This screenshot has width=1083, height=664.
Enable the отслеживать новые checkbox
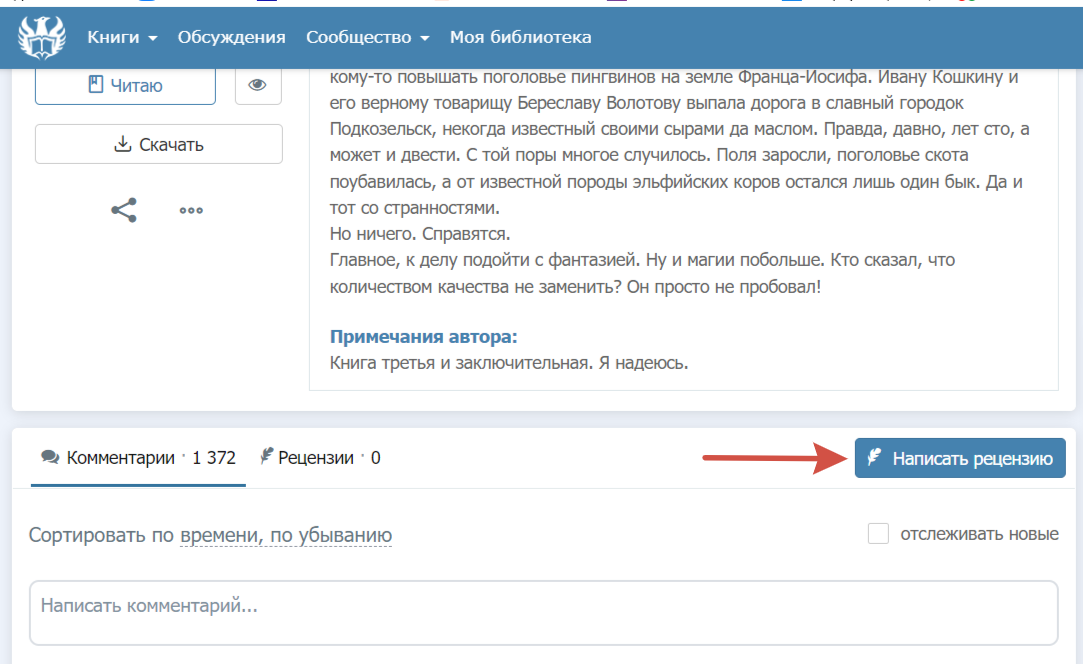coord(878,533)
